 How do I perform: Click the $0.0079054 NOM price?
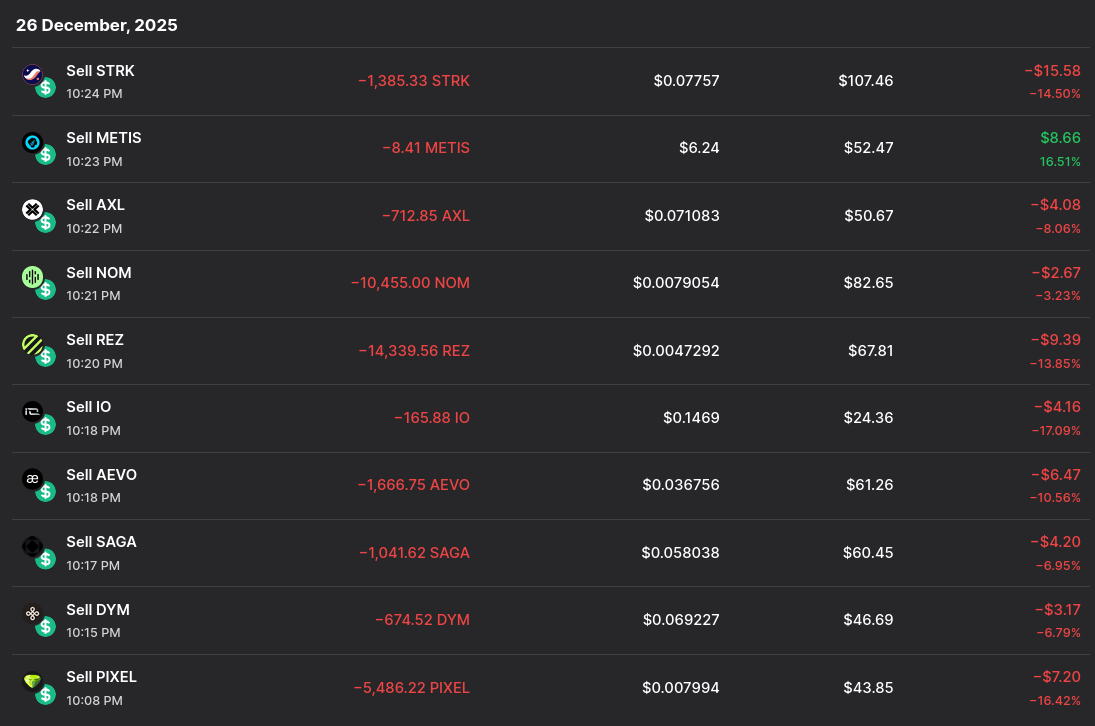pos(676,283)
